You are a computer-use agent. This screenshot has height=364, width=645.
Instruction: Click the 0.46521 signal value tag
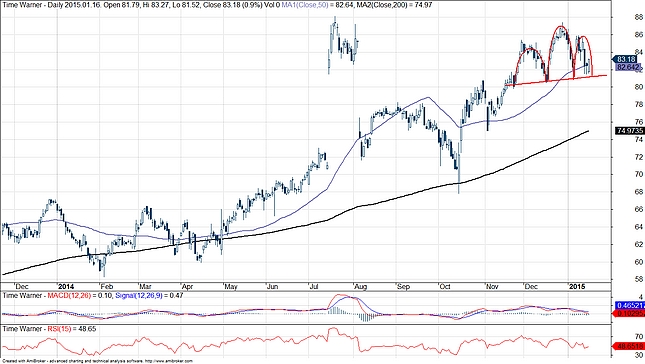pyautogui.click(x=630, y=306)
